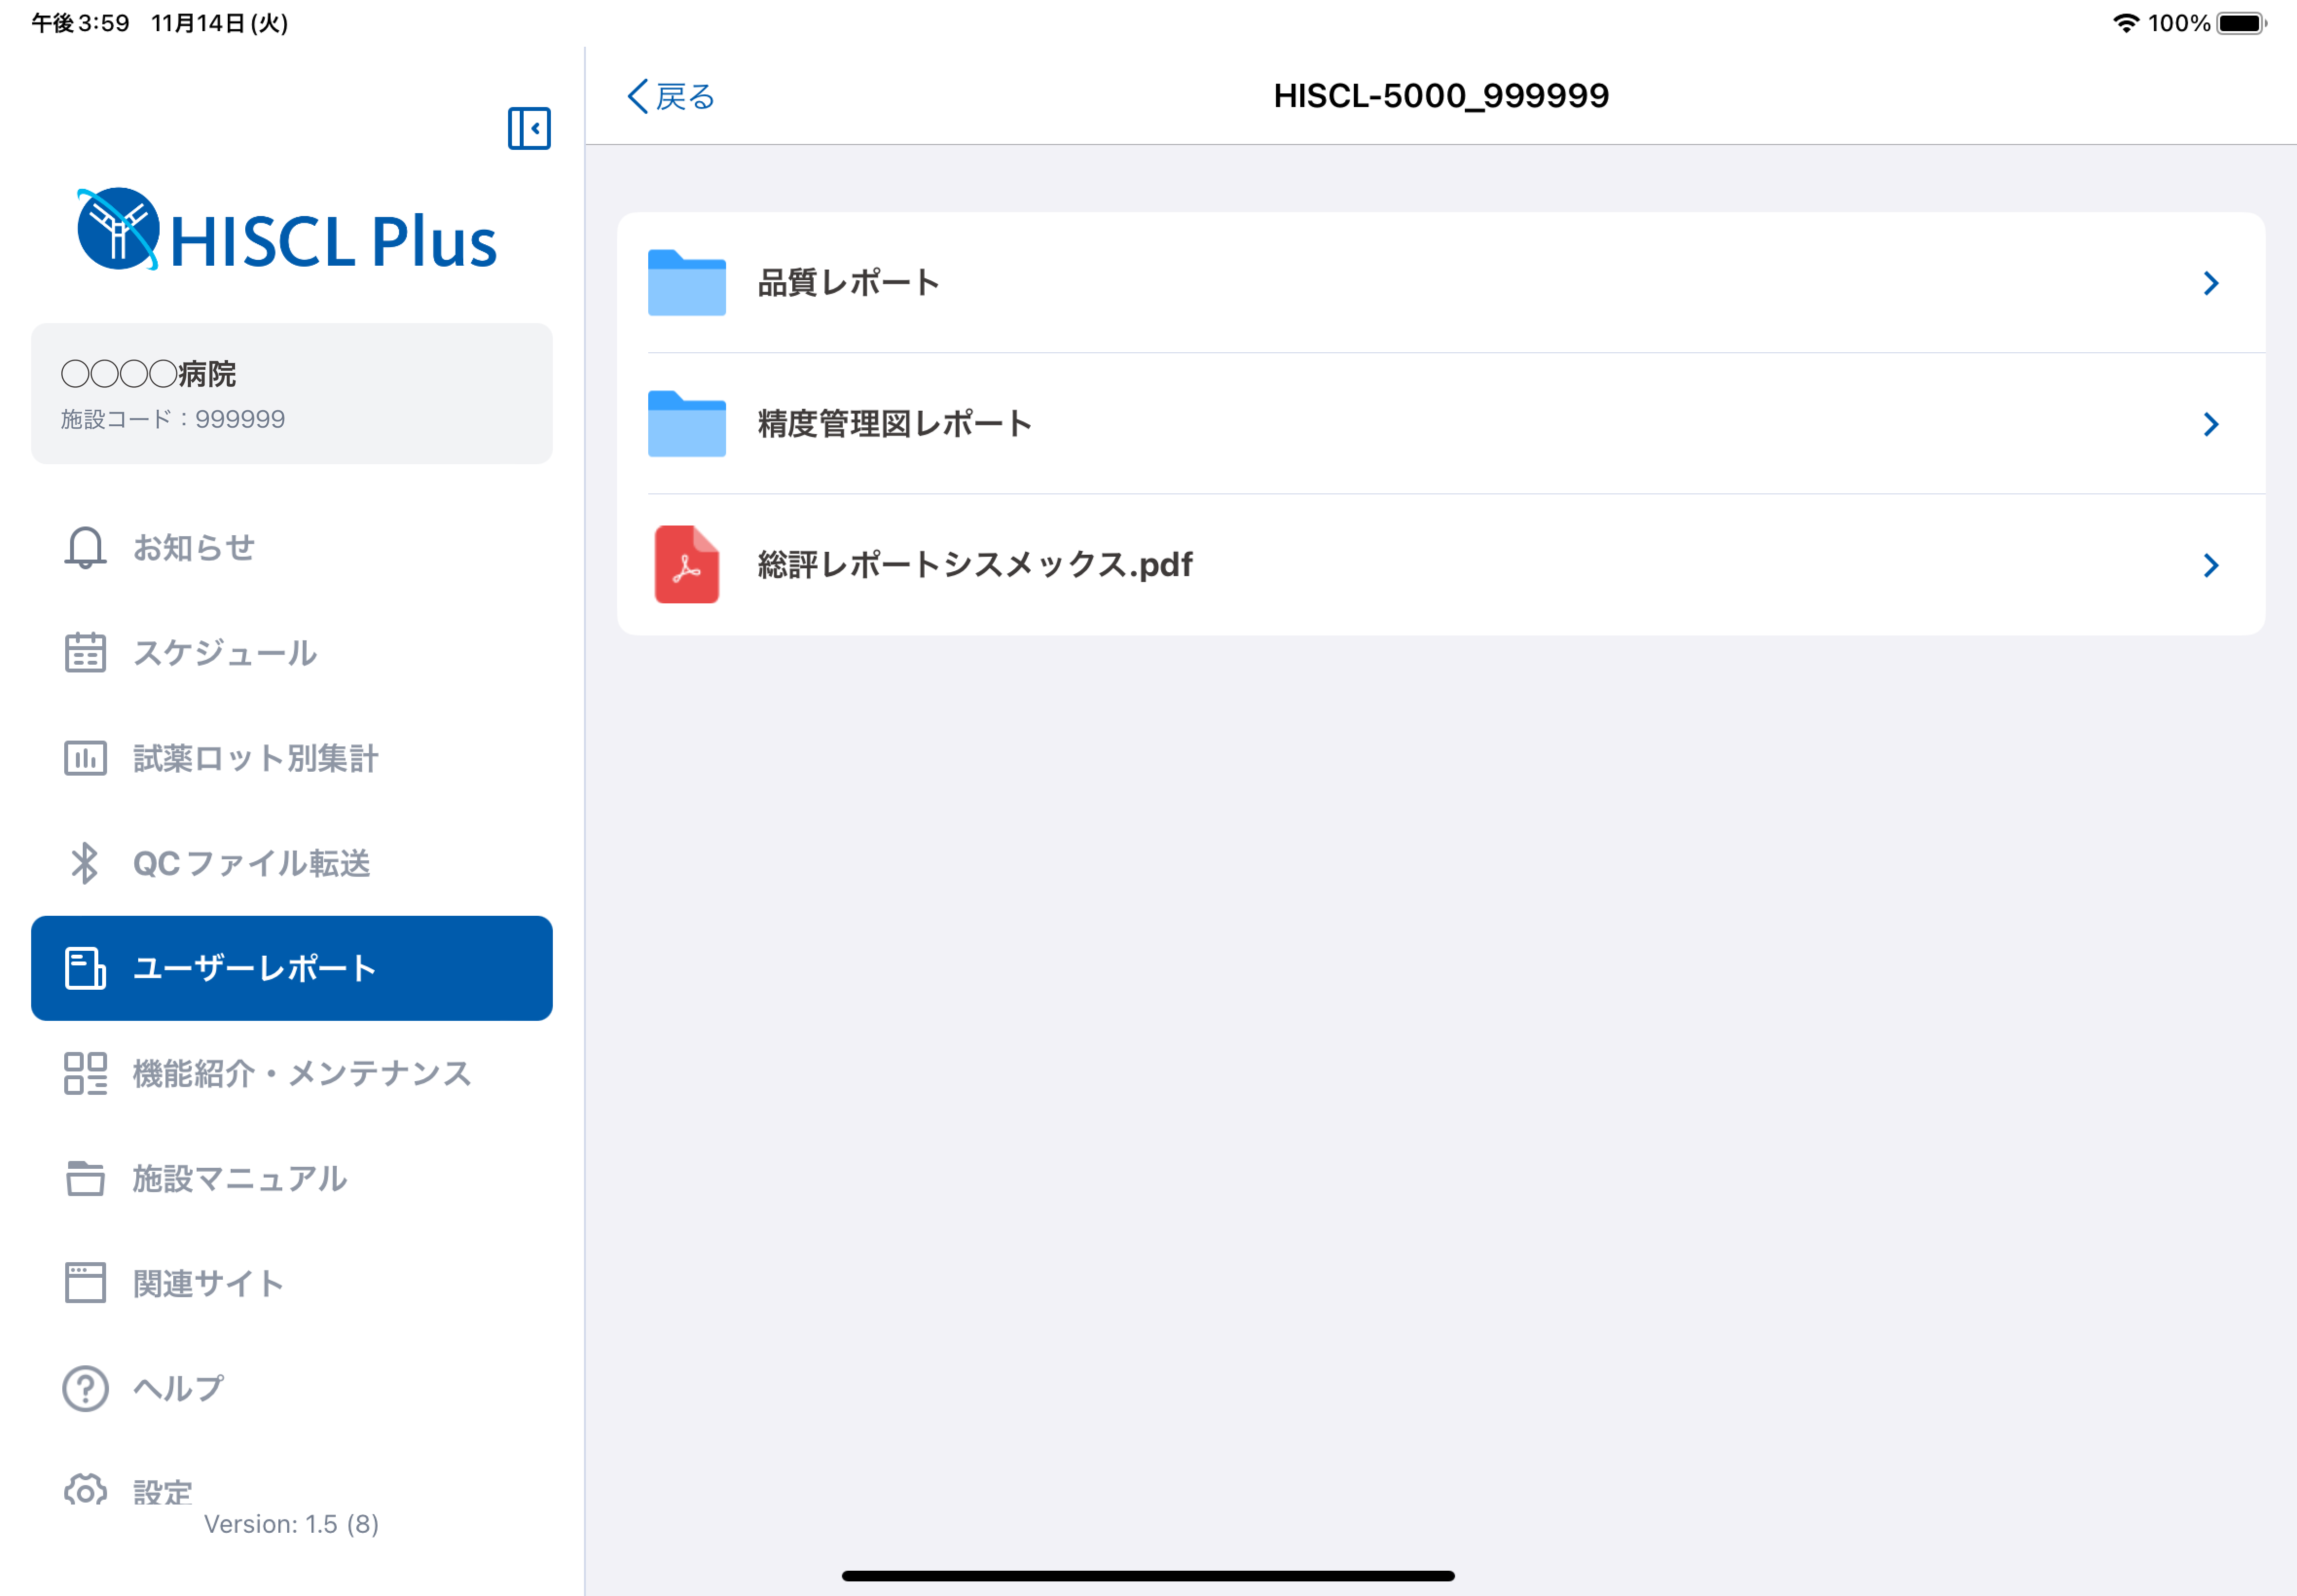Expand 品質レポート using its chevron
This screenshot has height=1596, width=2297.
2210,283
